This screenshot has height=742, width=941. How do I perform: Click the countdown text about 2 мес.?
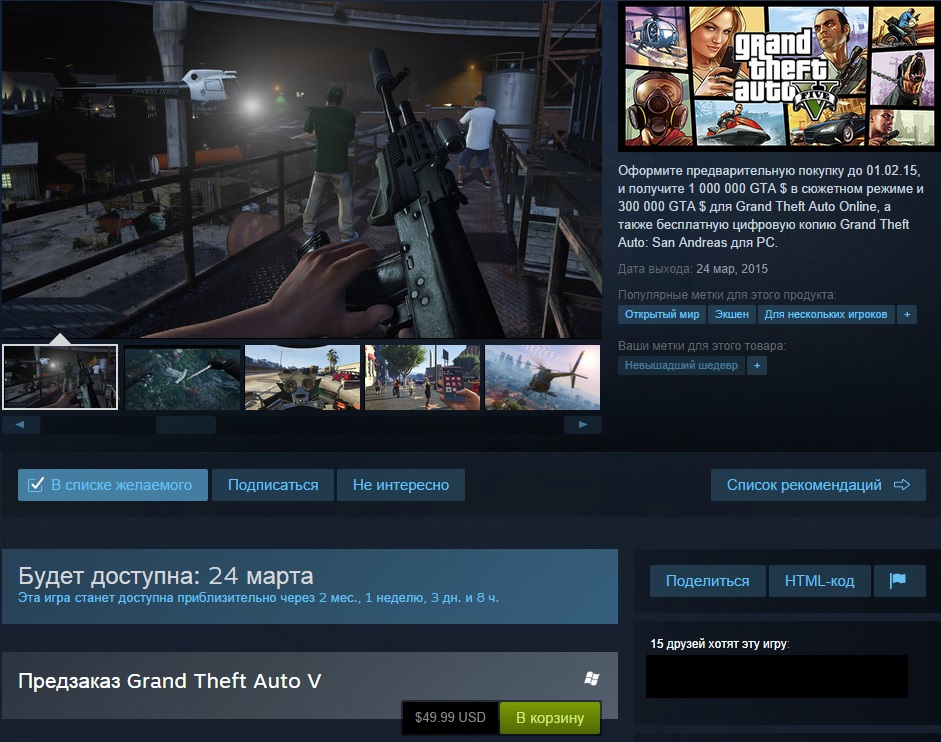(x=259, y=598)
